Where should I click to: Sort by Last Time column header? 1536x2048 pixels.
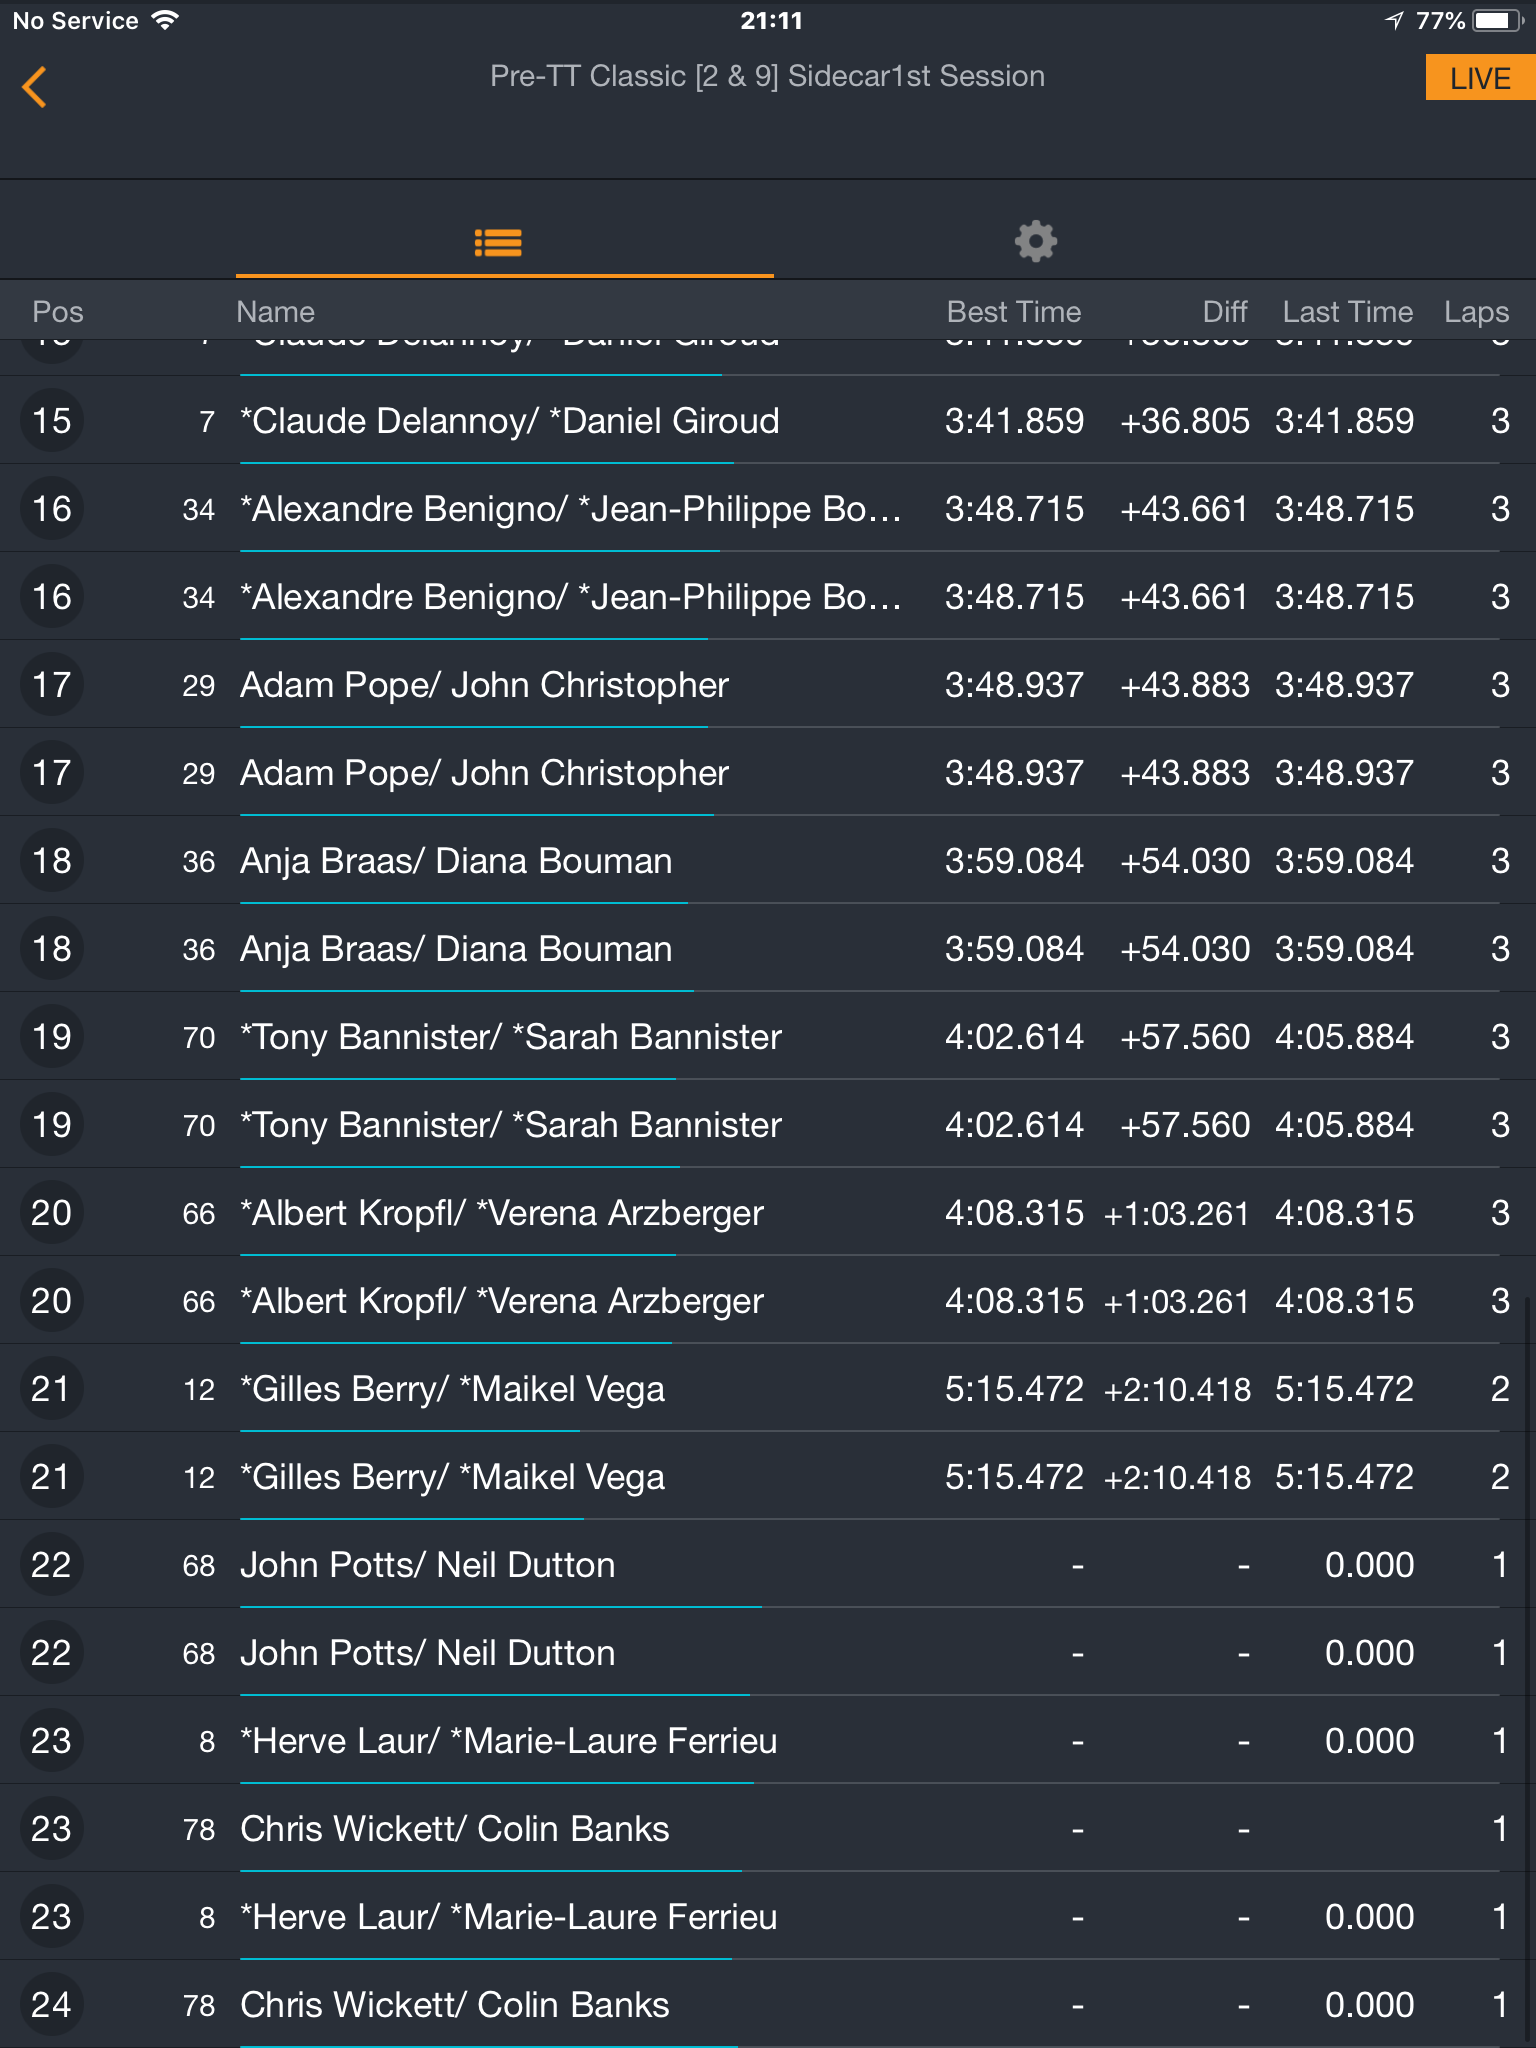[x=1347, y=312]
